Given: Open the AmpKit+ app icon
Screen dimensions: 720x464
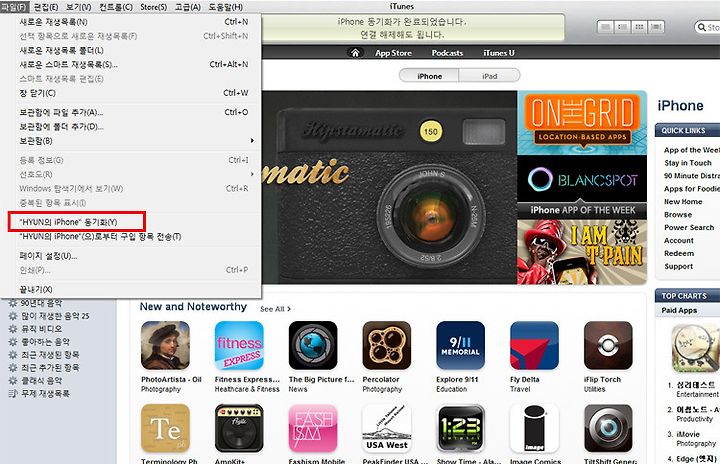Looking at the screenshot, I should click(239, 429).
